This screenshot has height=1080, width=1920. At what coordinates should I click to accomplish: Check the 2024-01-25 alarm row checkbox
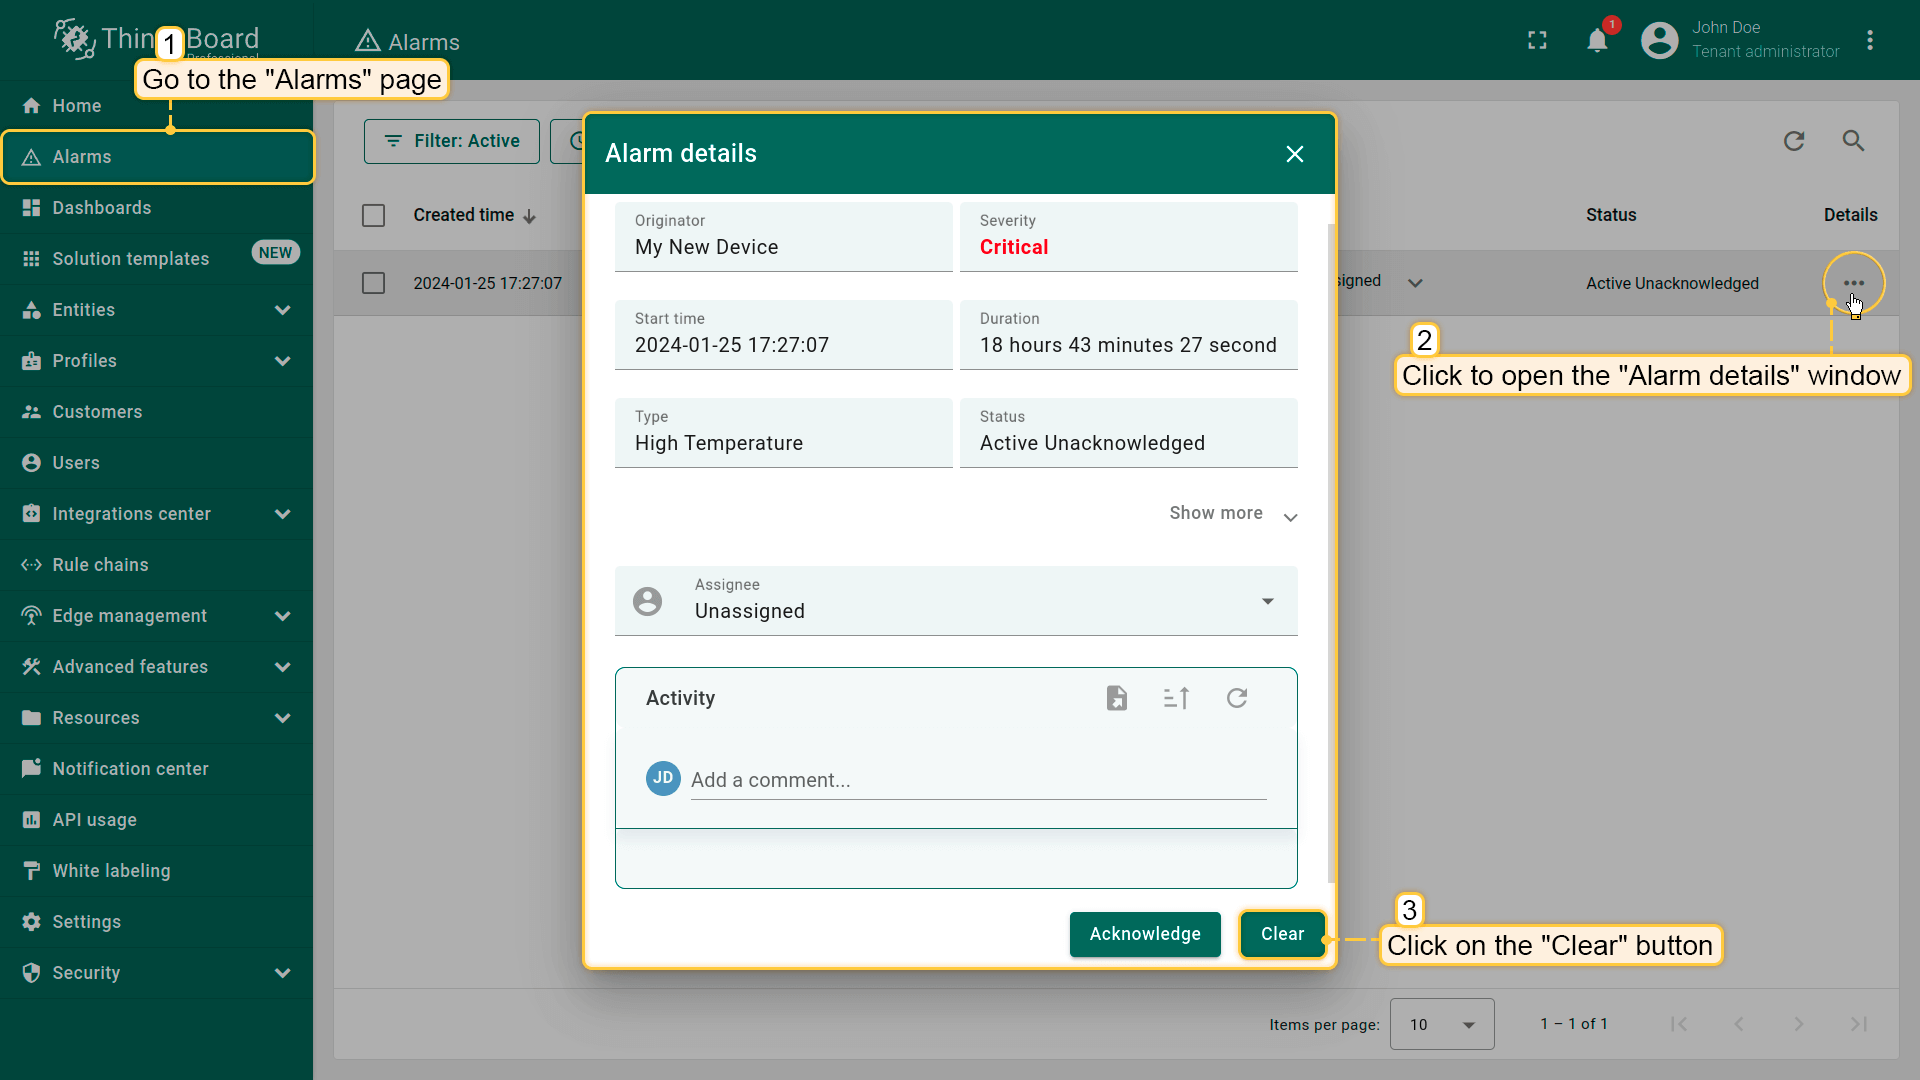[x=373, y=283]
